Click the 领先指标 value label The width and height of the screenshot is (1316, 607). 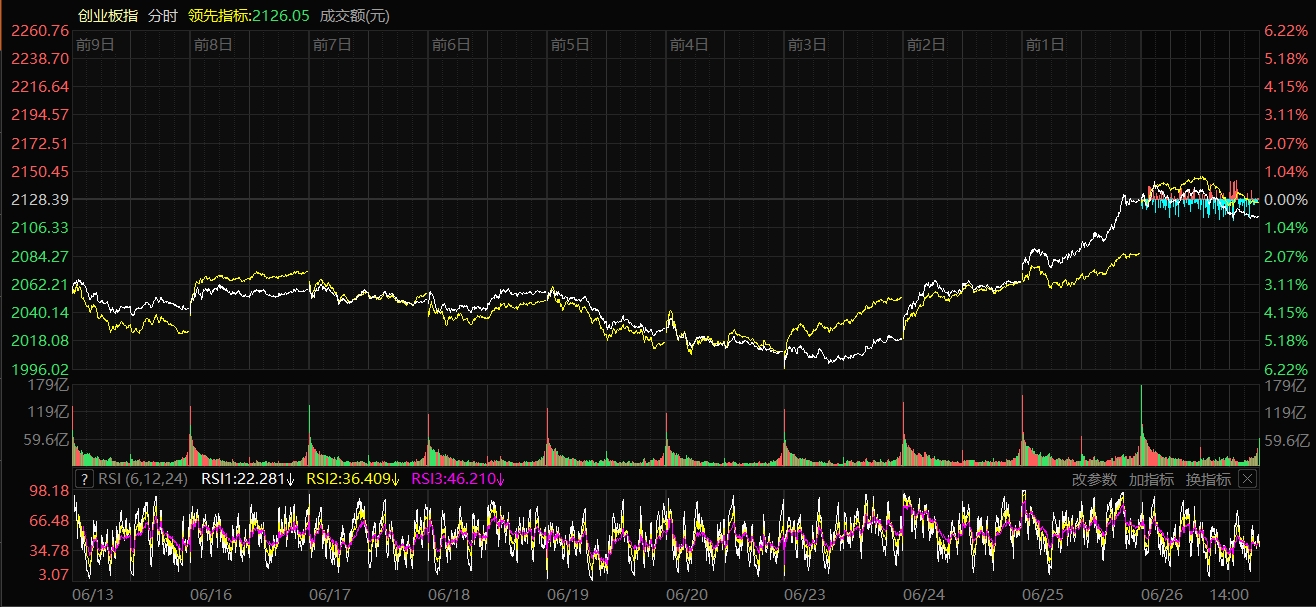248,15
